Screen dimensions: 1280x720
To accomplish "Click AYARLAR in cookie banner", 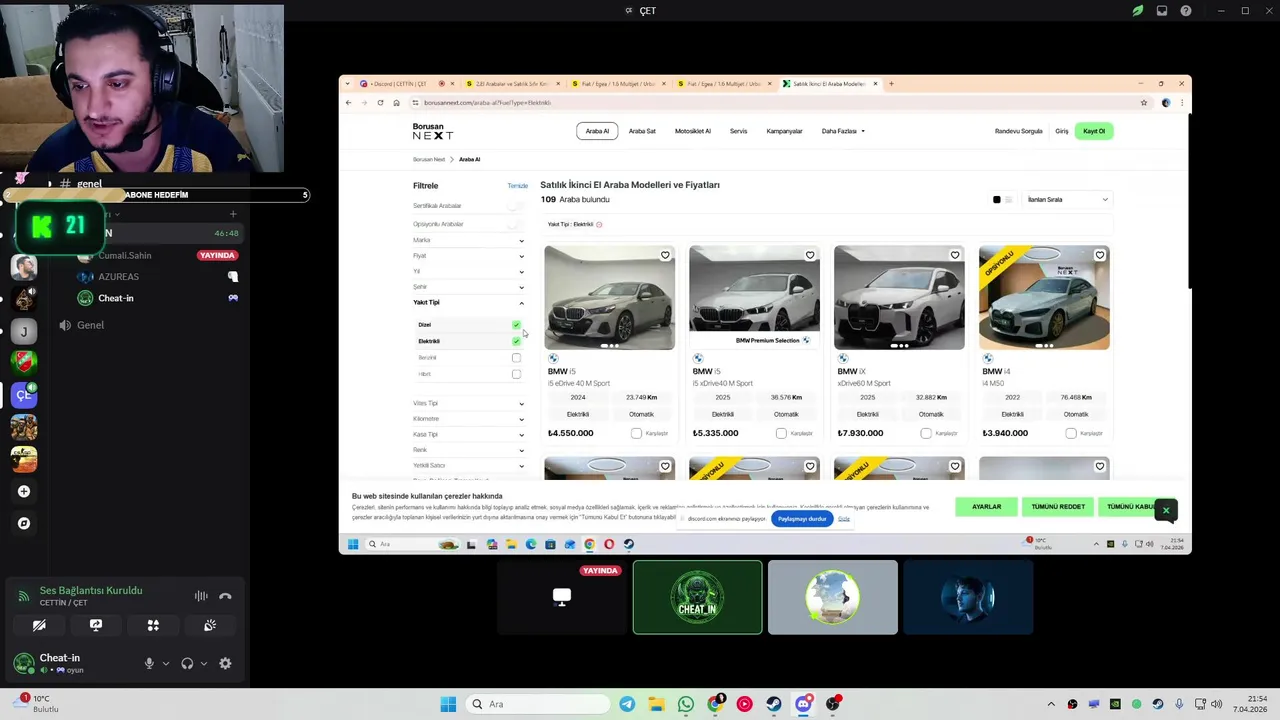I will click(986, 507).
